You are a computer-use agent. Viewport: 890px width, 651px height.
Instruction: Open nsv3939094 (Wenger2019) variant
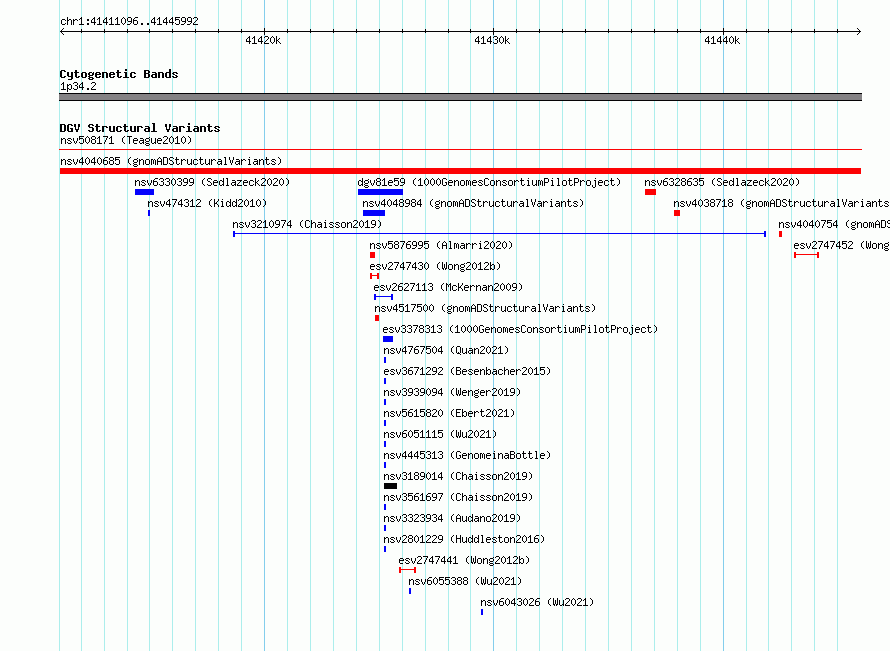pos(452,392)
